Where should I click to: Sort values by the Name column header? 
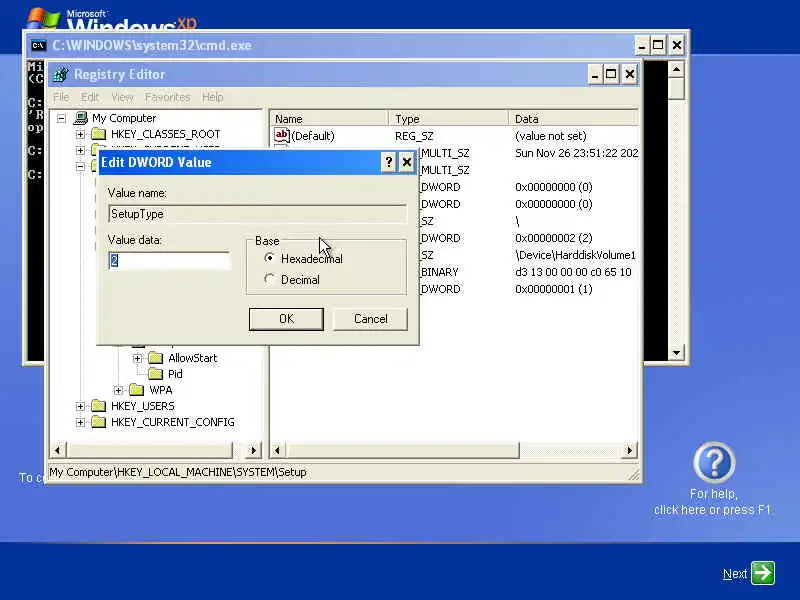tap(329, 118)
